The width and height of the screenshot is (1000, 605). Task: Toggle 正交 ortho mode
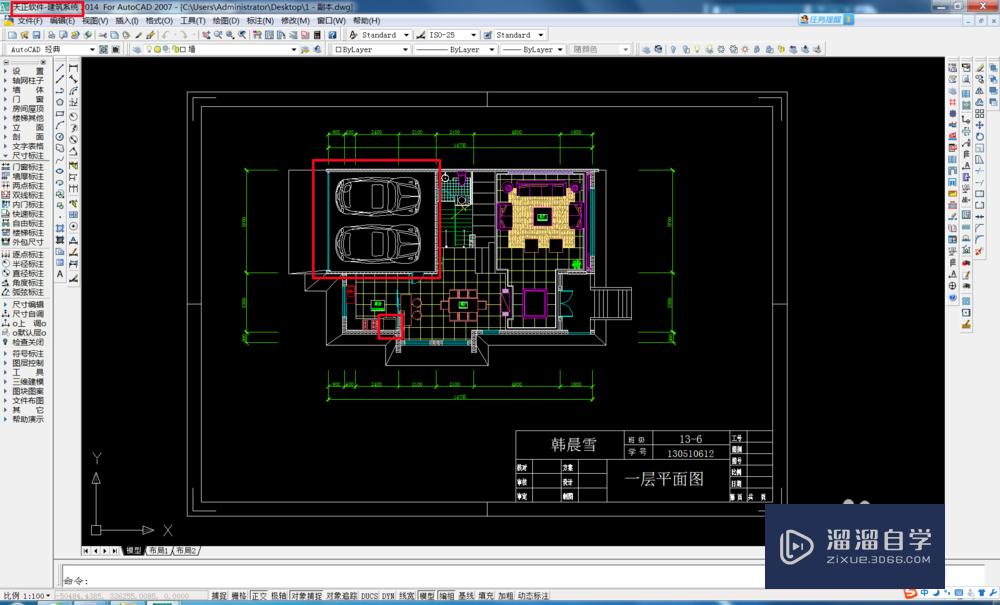[259, 595]
